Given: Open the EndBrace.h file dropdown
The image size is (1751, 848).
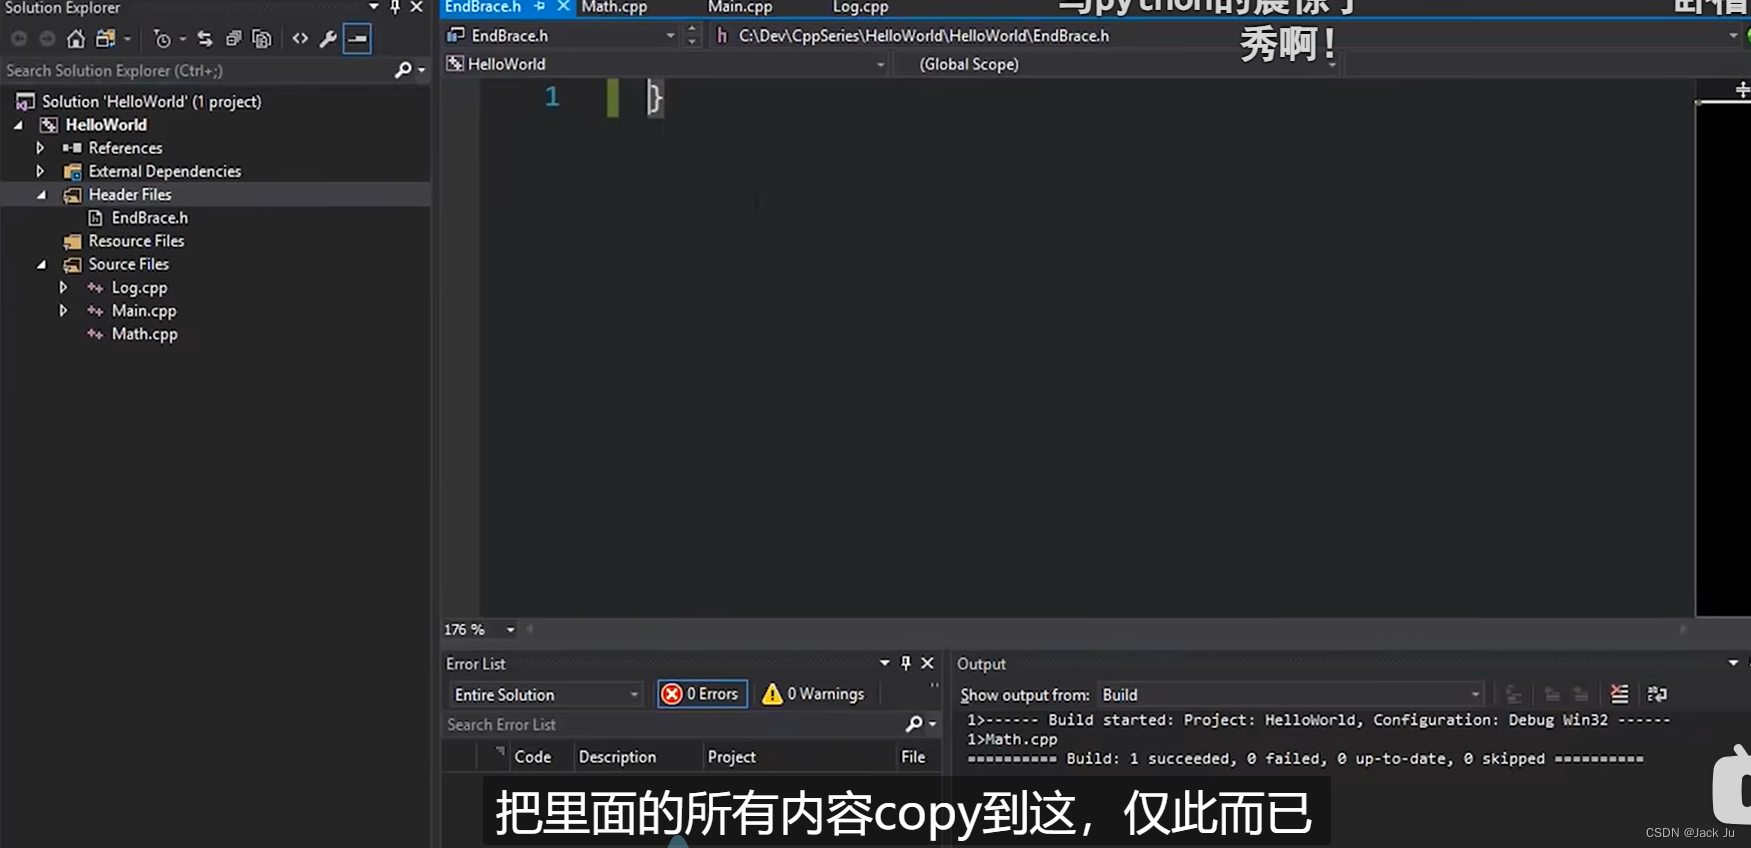Looking at the screenshot, I should (670, 36).
